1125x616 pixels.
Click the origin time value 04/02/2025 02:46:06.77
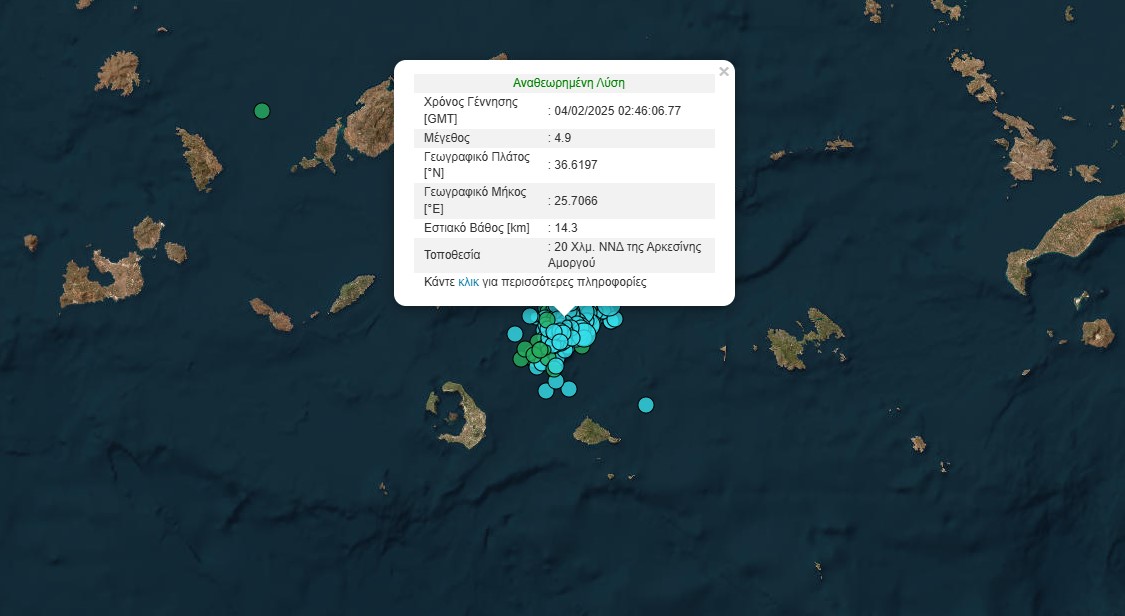pos(617,111)
